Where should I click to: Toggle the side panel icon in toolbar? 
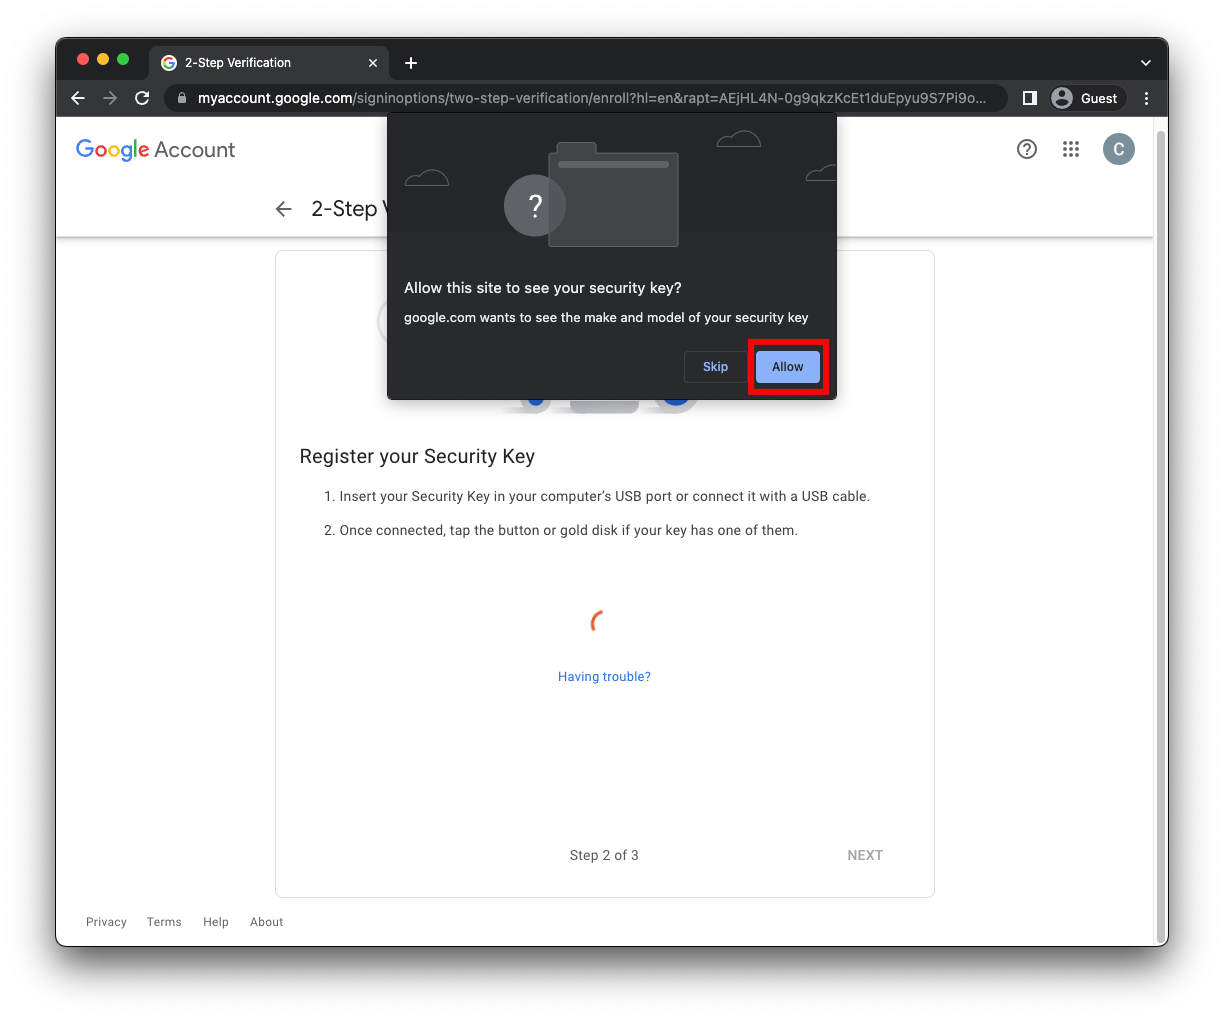tap(1029, 98)
